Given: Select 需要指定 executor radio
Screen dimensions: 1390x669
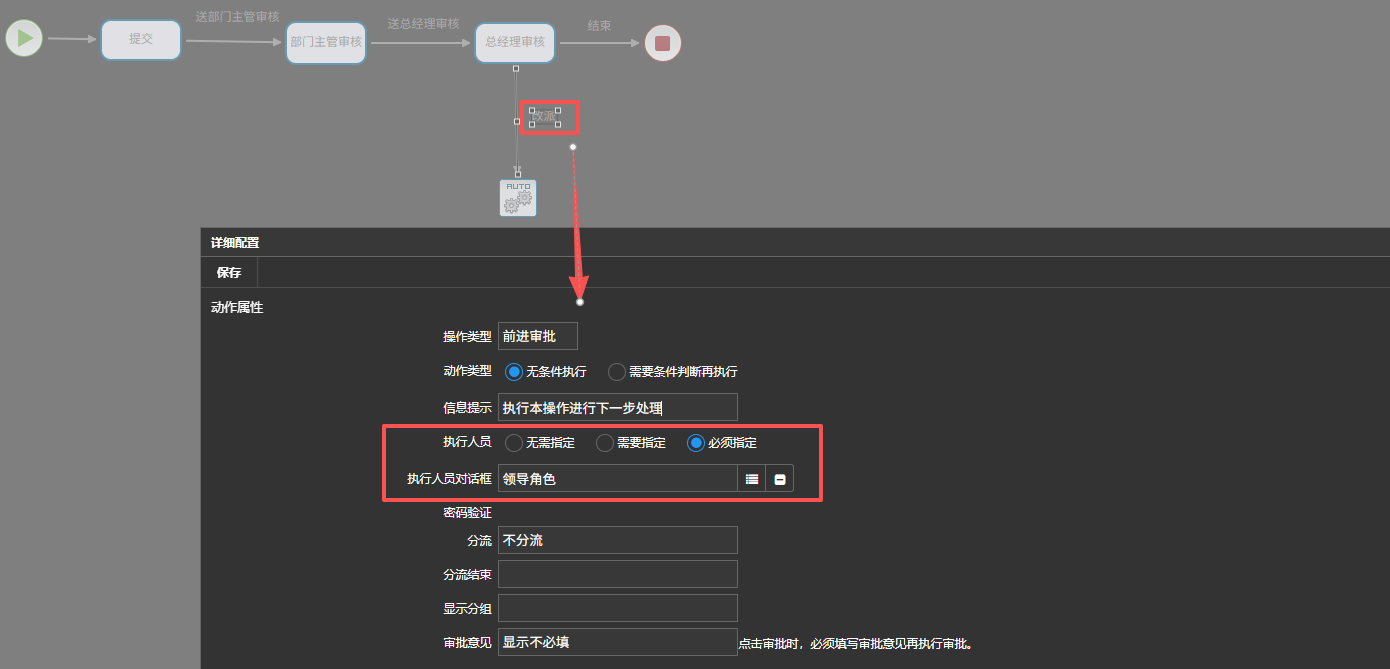Looking at the screenshot, I should click(605, 443).
